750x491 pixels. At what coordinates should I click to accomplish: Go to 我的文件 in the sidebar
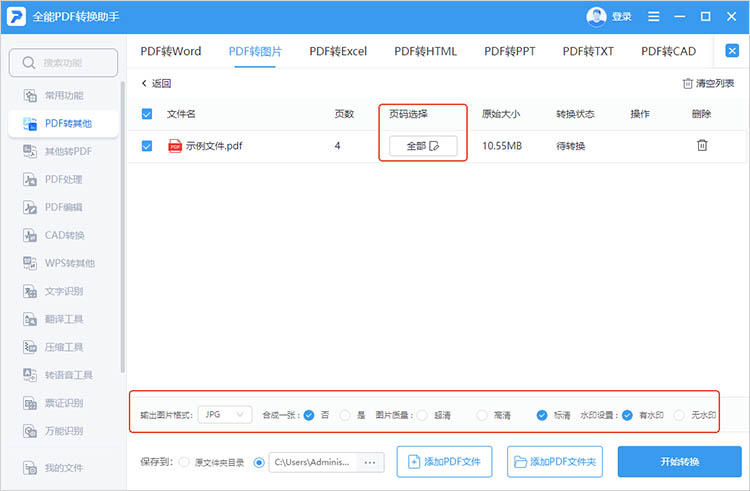(63, 467)
